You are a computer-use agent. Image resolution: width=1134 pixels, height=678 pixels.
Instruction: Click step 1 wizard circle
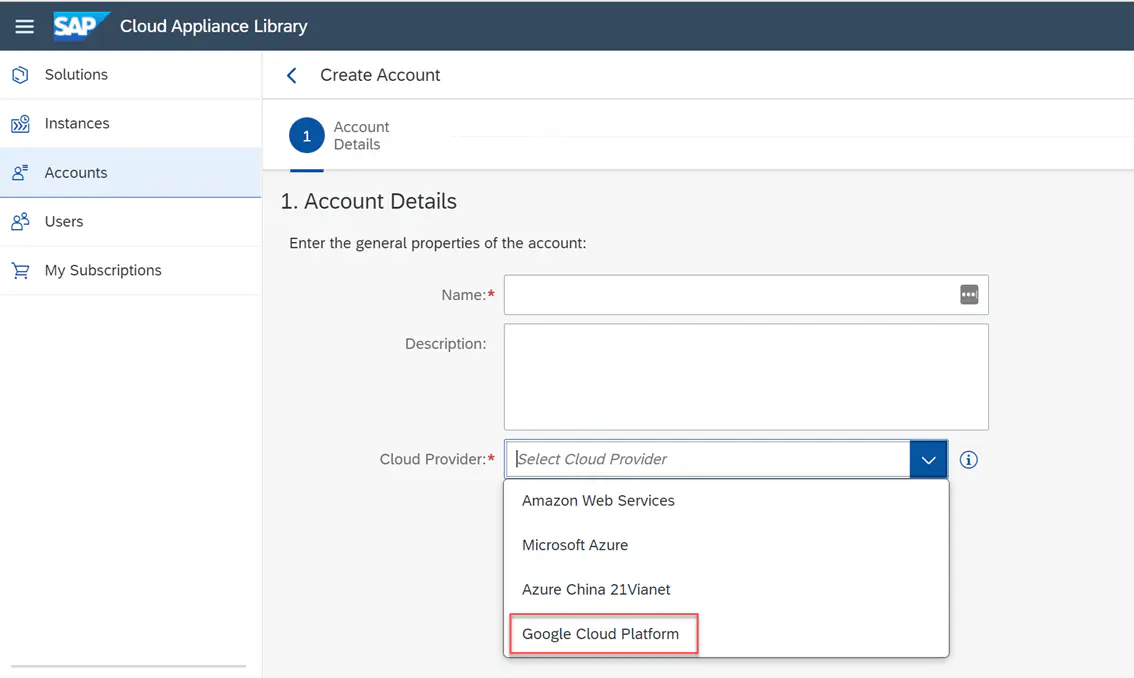(307, 135)
